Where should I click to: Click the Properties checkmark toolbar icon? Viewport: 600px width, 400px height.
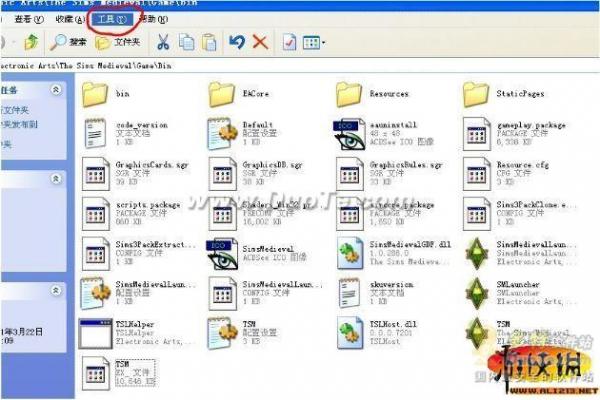coord(289,42)
